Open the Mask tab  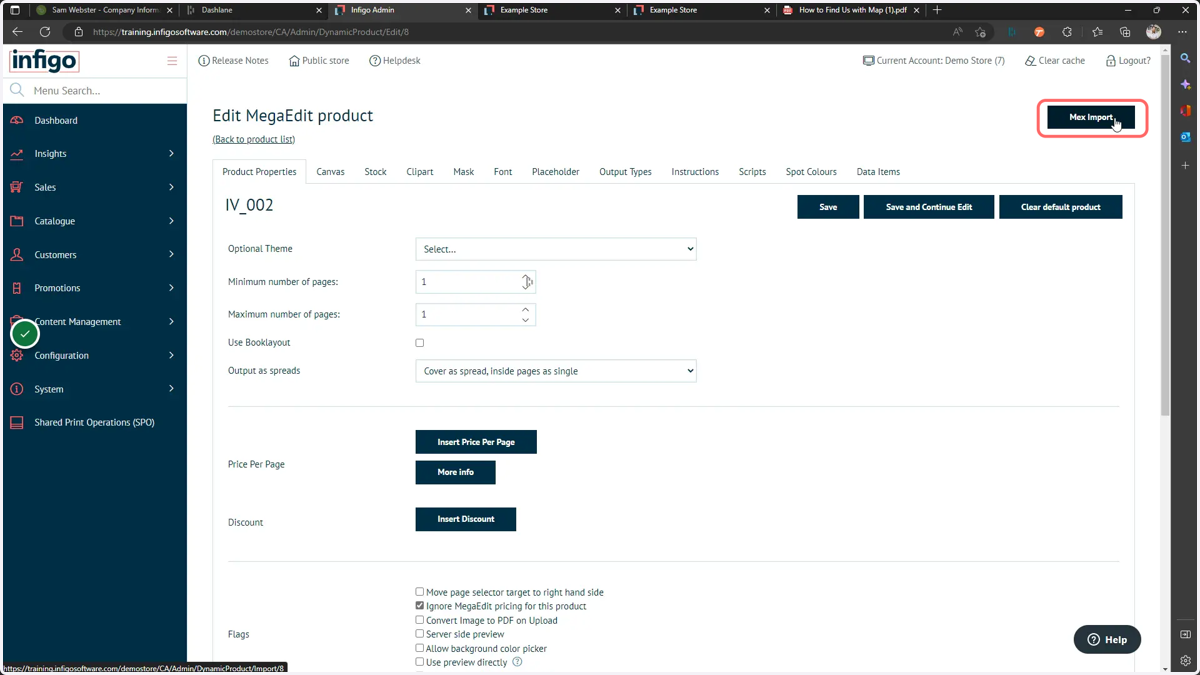point(463,172)
